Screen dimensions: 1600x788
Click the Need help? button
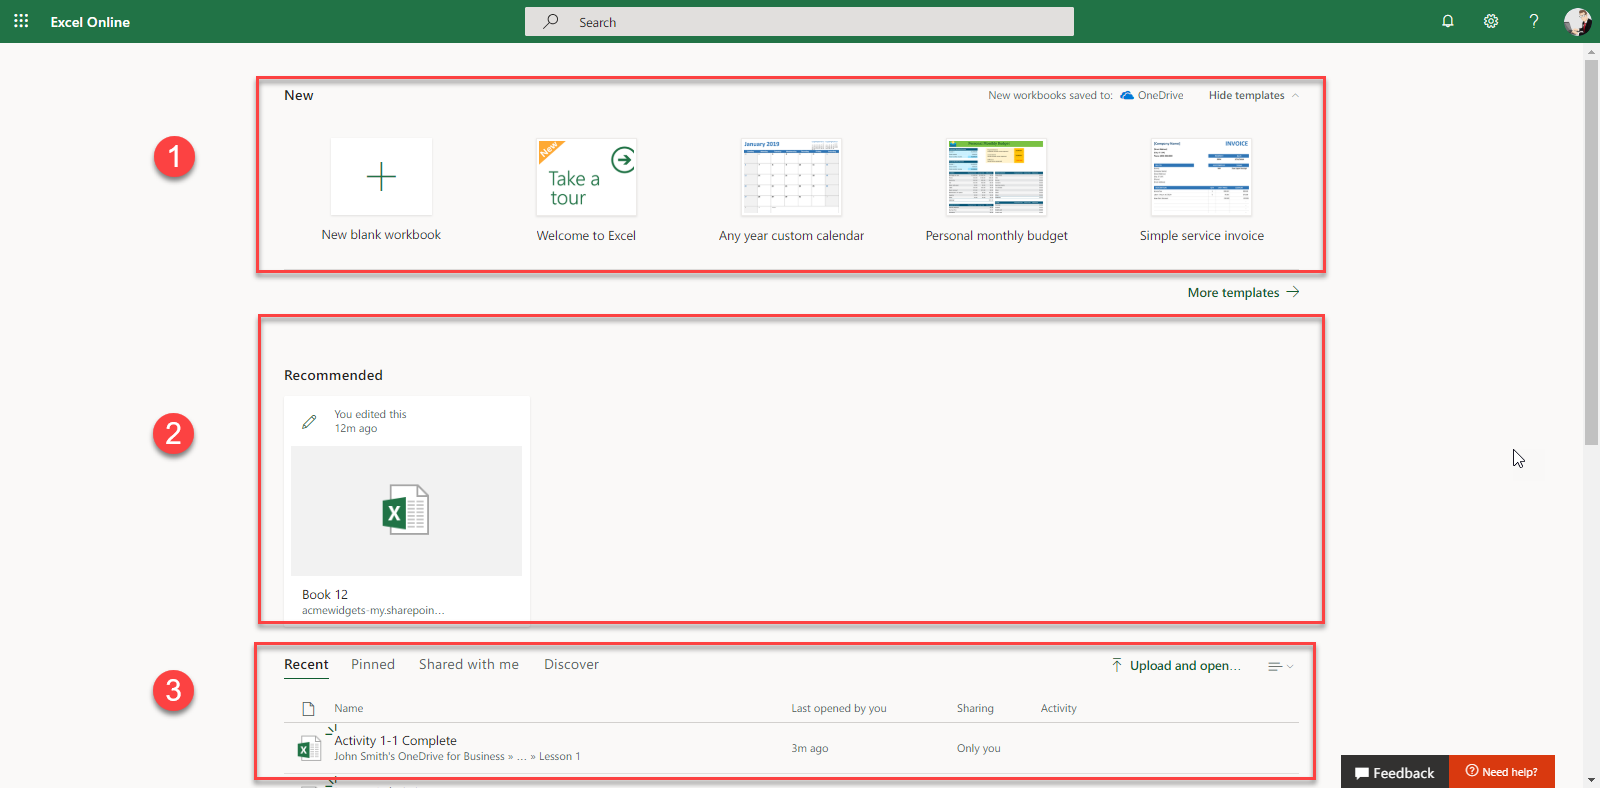click(1502, 771)
